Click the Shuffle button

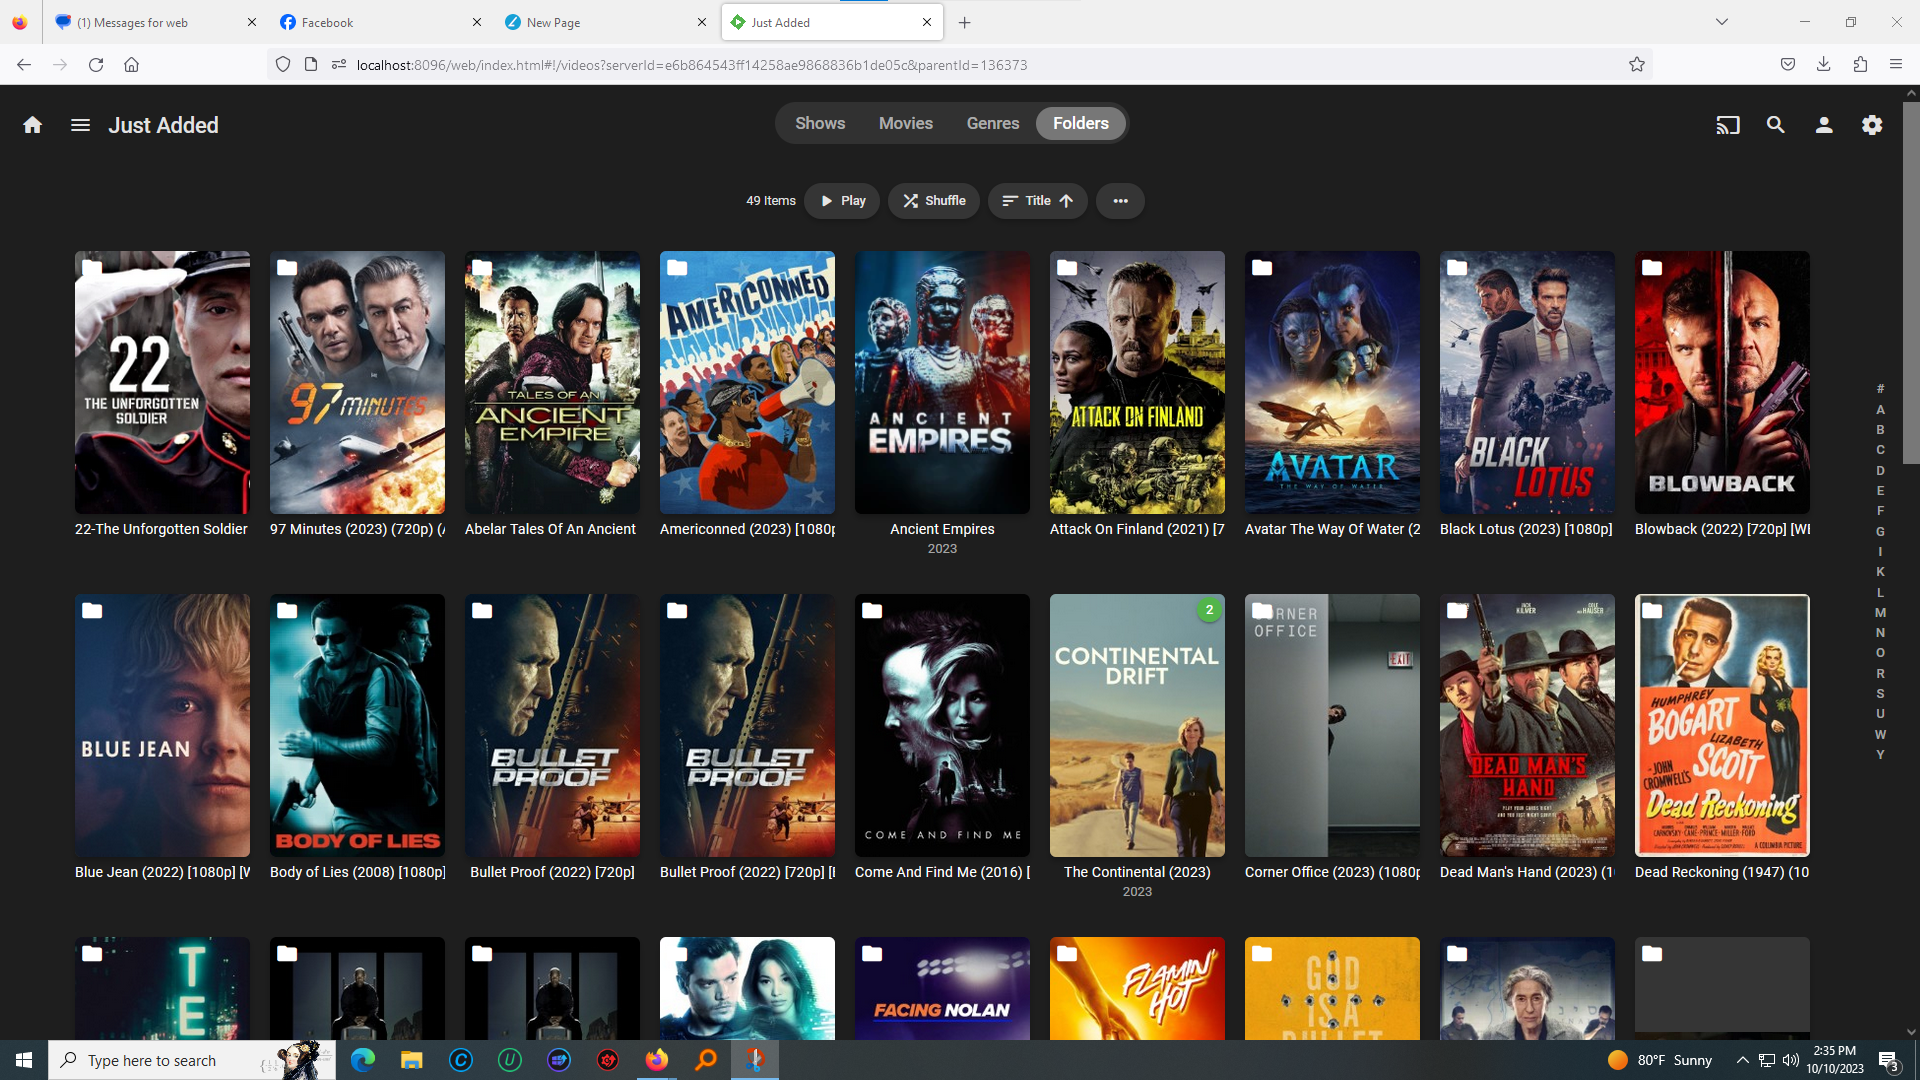934,201
